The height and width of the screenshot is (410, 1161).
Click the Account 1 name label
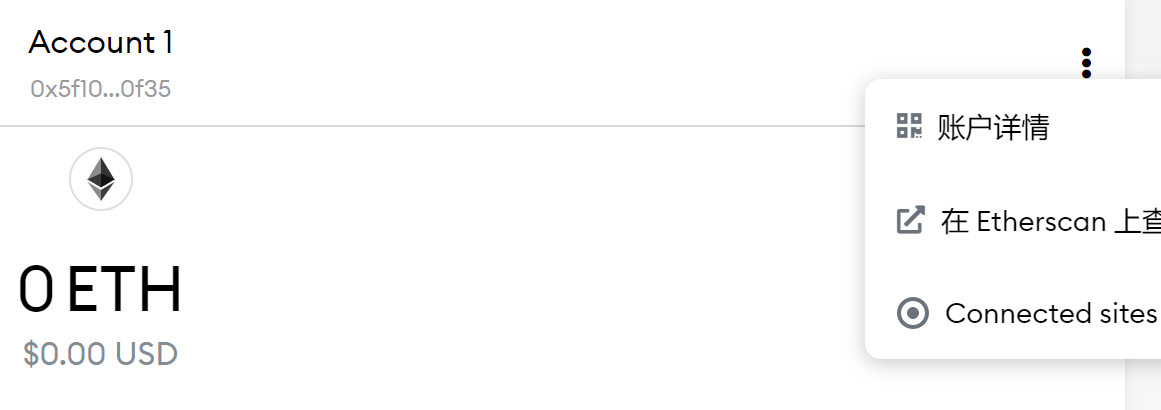(x=101, y=43)
